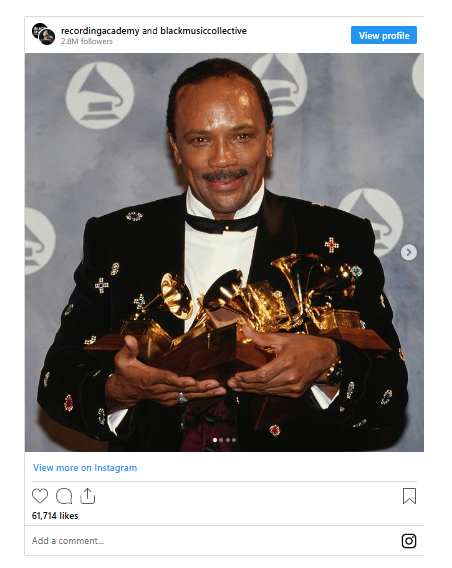The image size is (452, 568).
Task: Select the second carousel dot indicator
Action: coord(221,440)
